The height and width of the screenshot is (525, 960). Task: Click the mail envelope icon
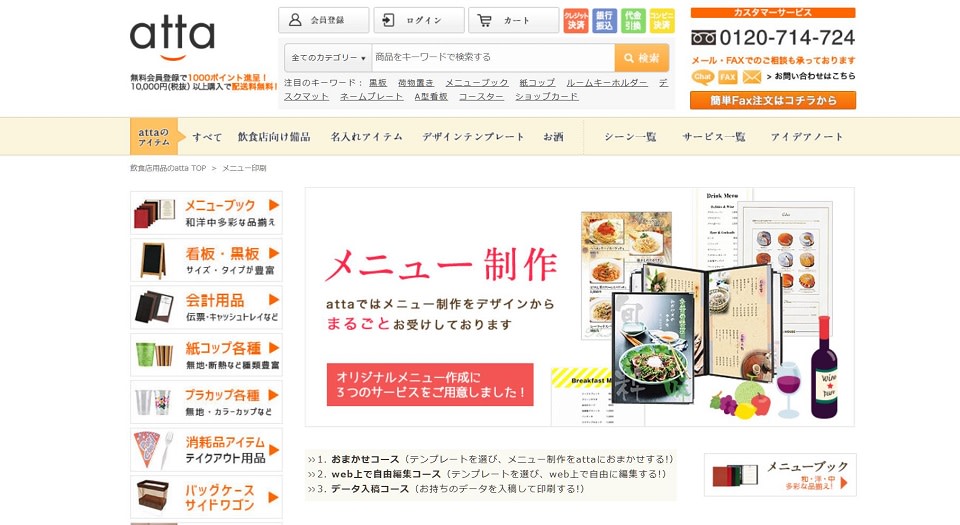pyautogui.click(x=752, y=76)
